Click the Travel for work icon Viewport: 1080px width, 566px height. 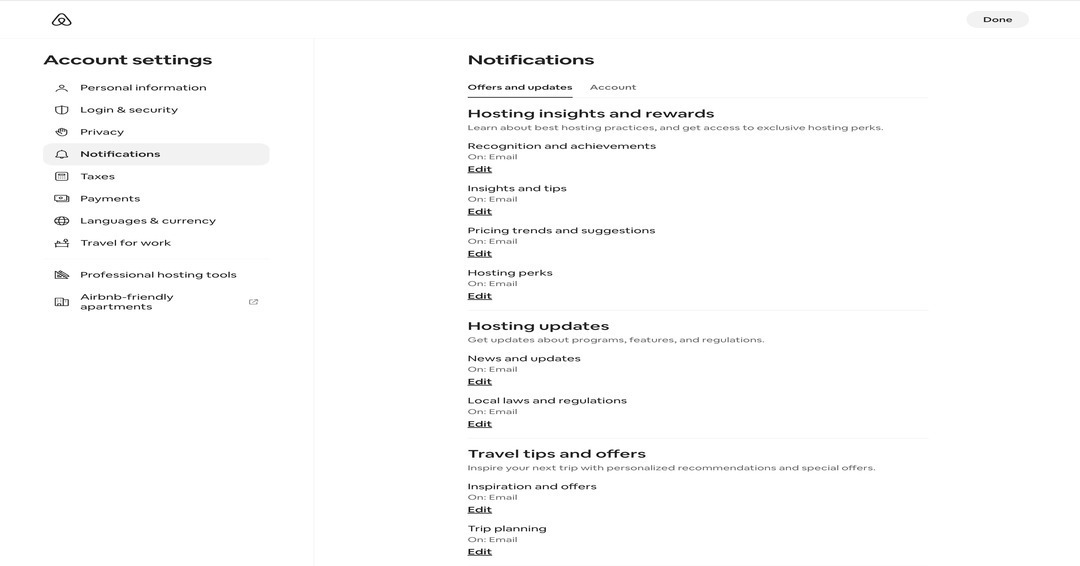pos(62,243)
